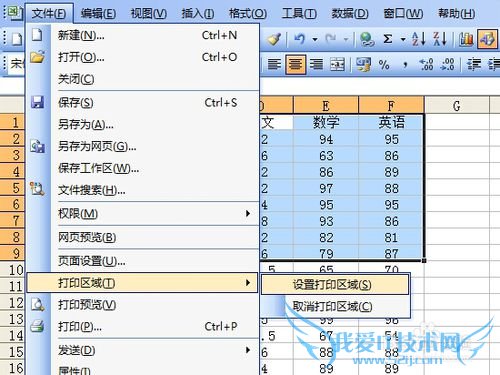Image resolution: width=500 pixels, height=375 pixels.
Task: Click the 英语 header cell
Action: pos(391,122)
